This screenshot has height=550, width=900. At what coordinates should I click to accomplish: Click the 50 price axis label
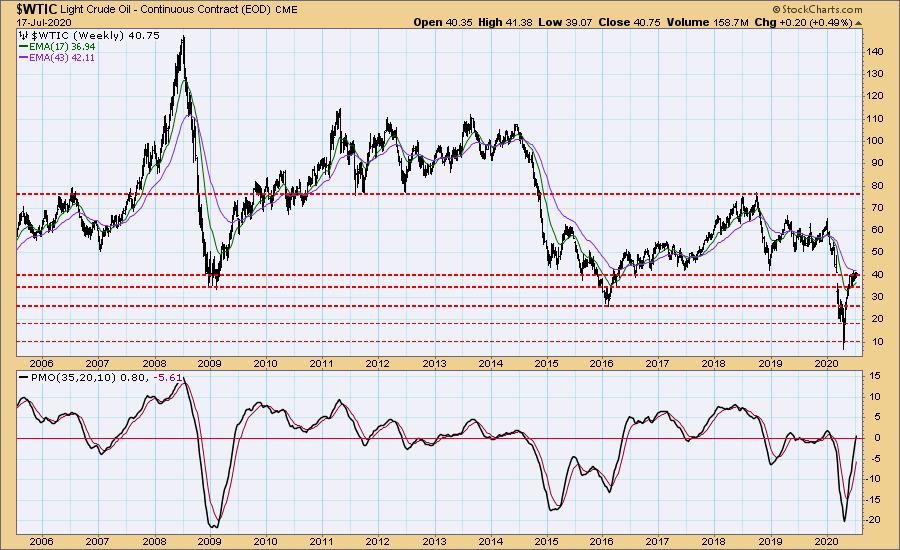tap(878, 252)
